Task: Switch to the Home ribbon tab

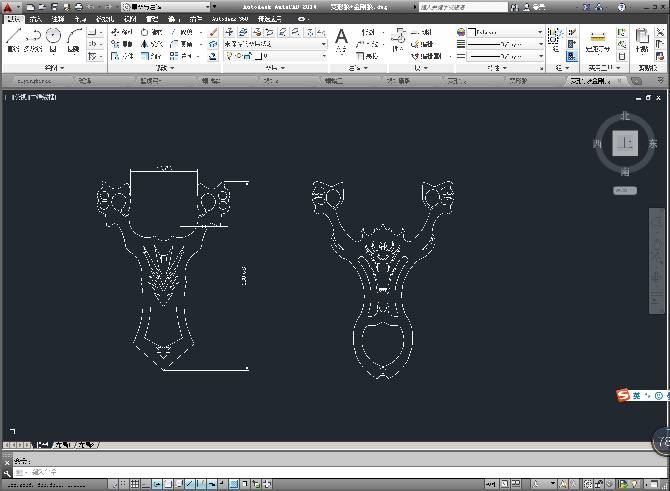Action: coord(14,19)
